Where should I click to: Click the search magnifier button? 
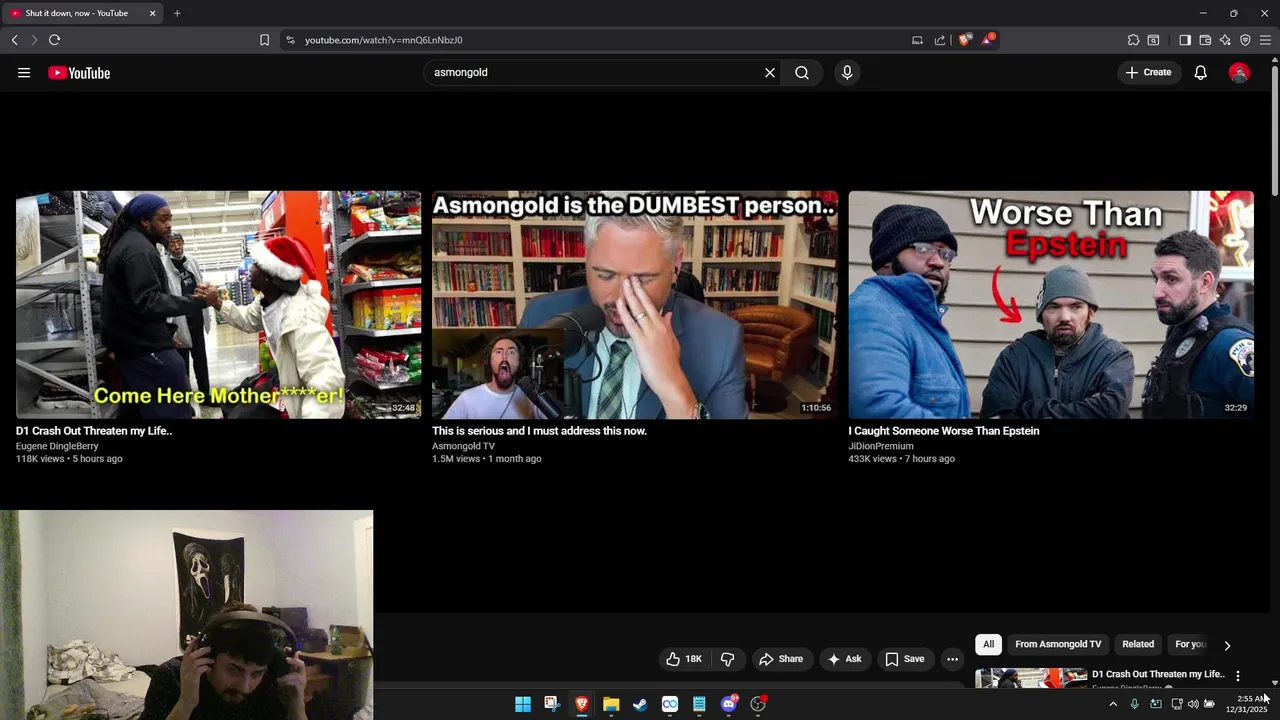[x=802, y=73]
